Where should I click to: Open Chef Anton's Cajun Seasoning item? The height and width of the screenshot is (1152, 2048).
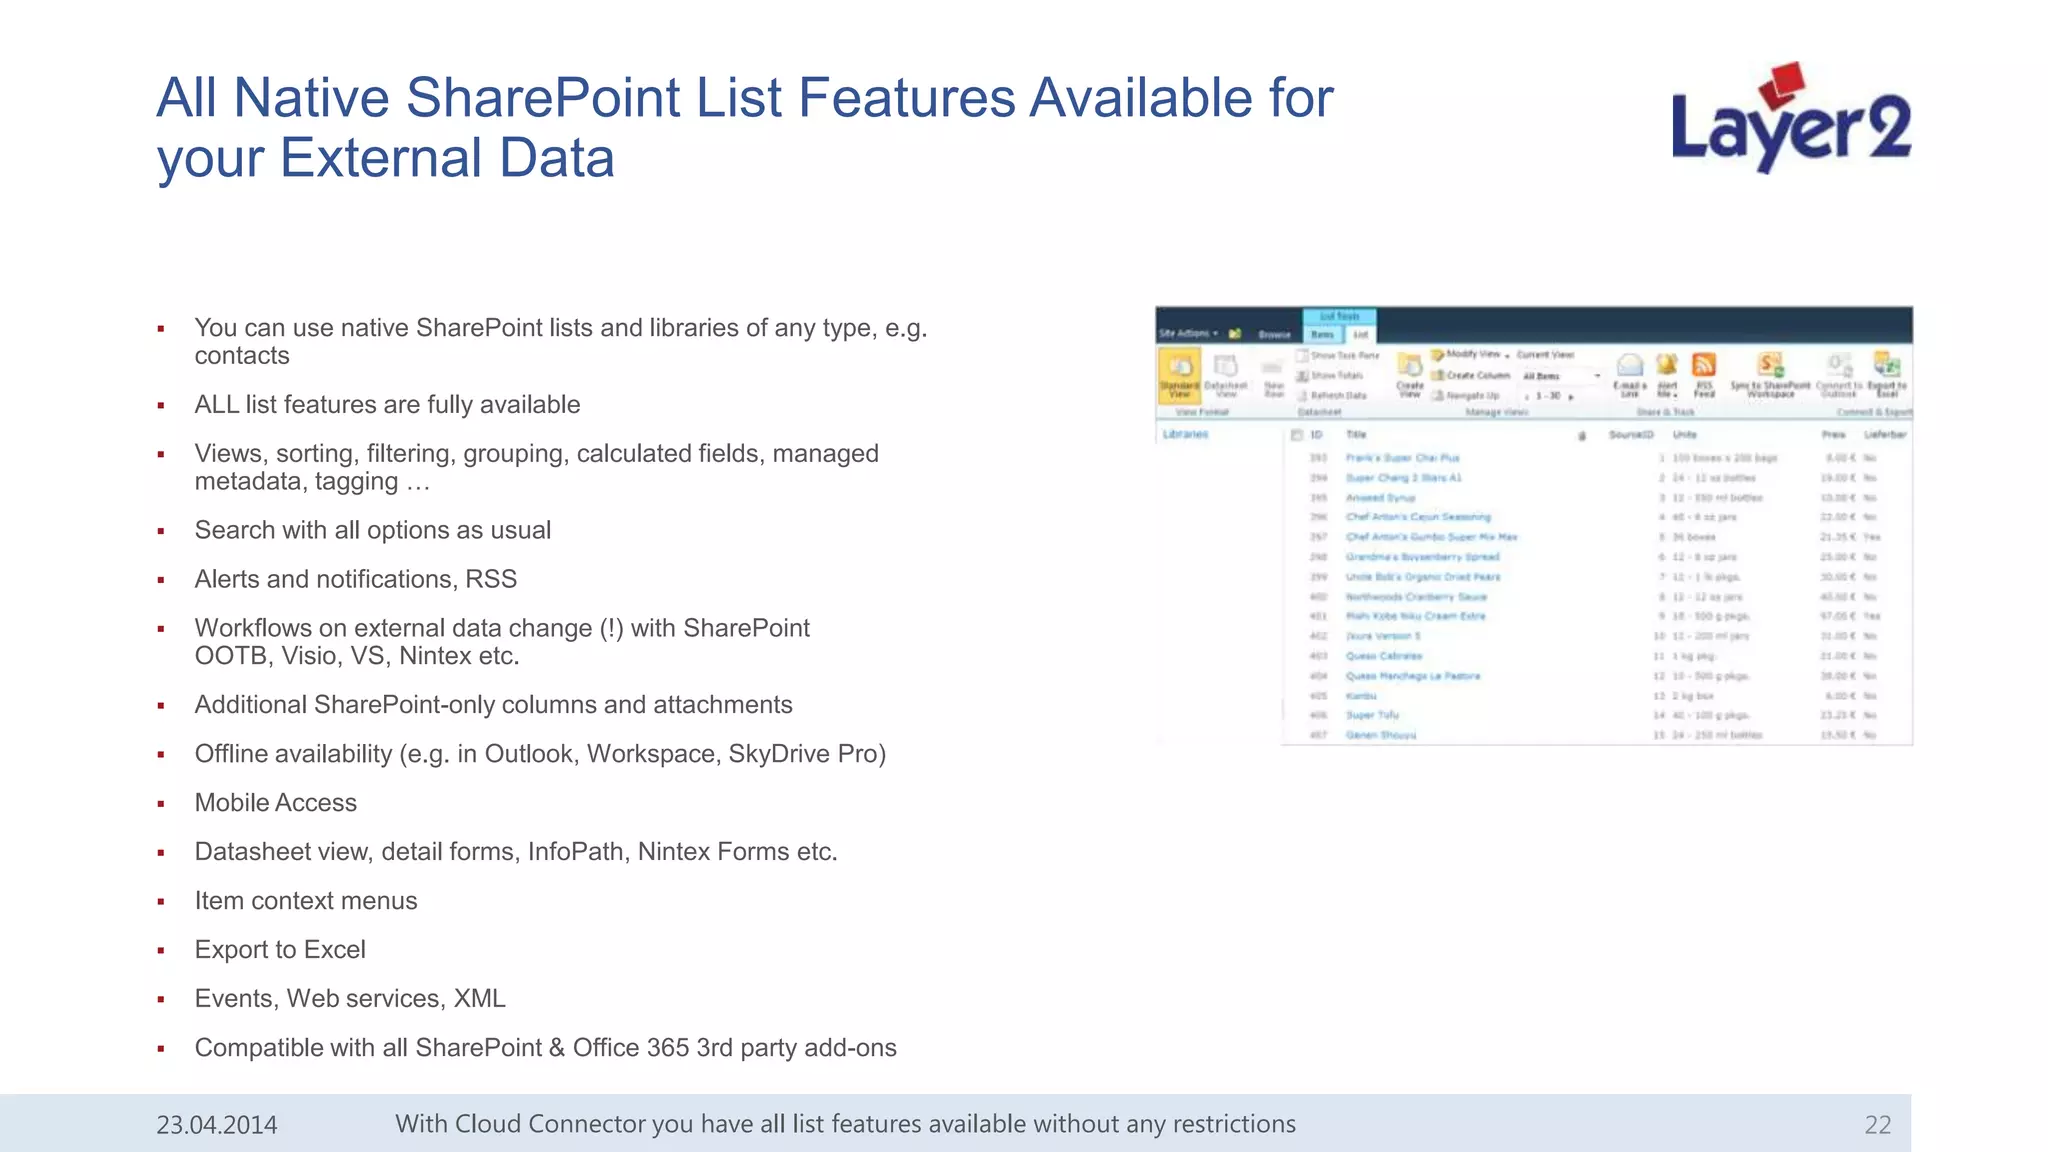click(1418, 517)
